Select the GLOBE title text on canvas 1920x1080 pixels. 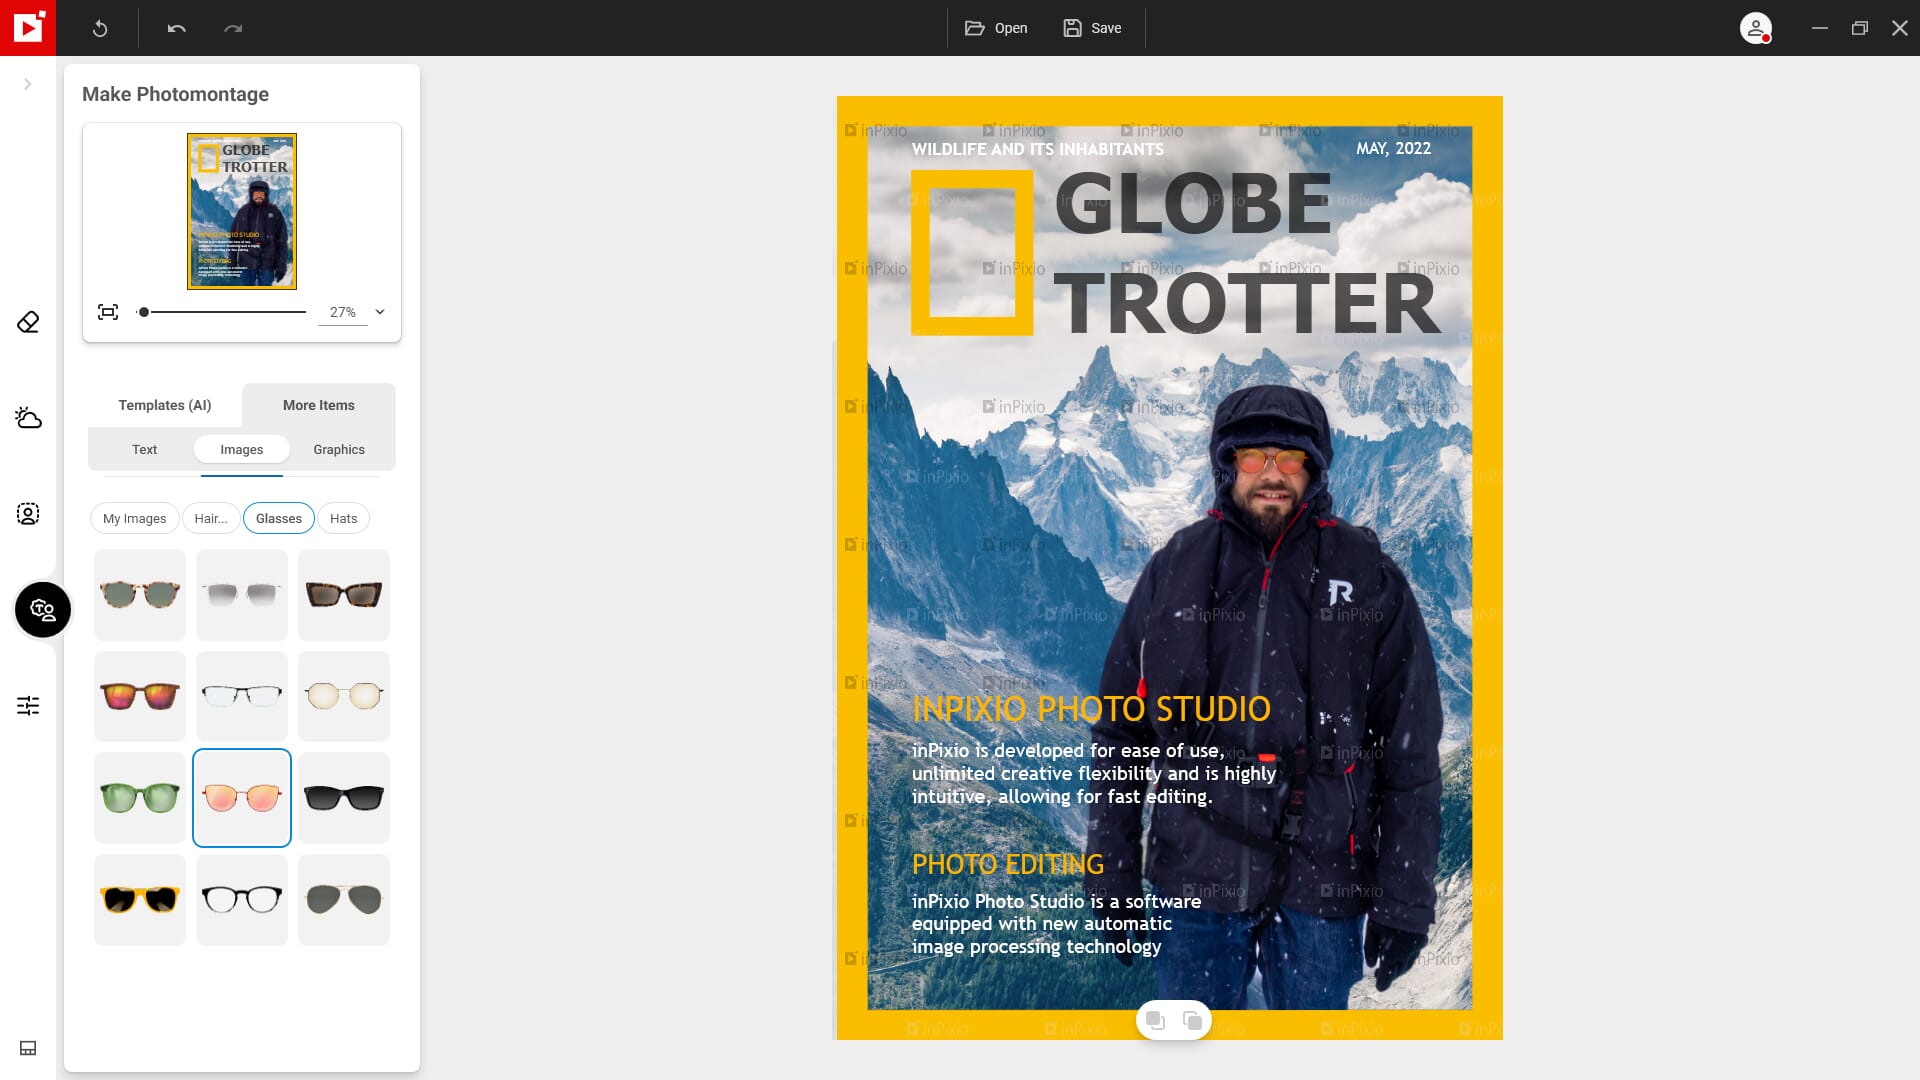click(x=1193, y=204)
